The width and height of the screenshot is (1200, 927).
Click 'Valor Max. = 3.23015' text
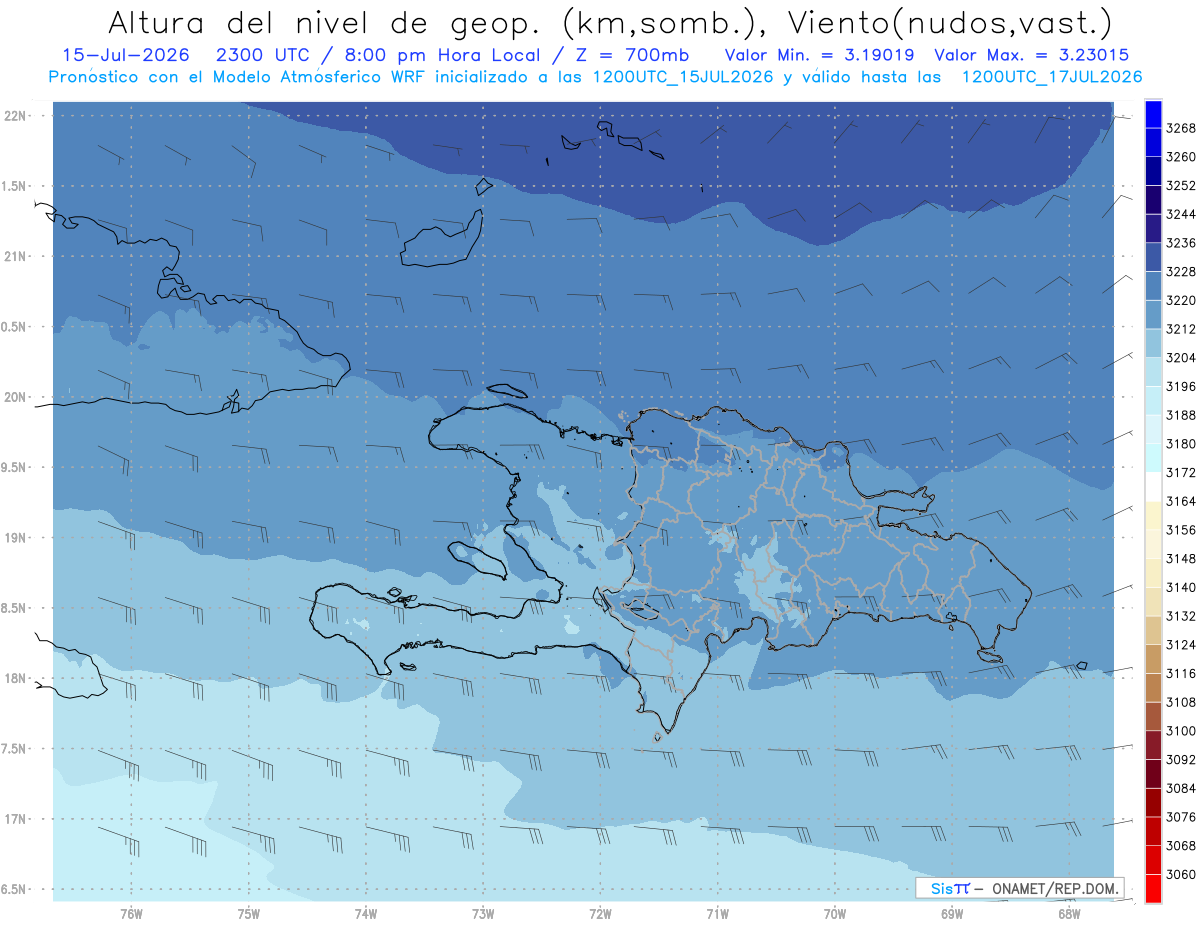point(1032,56)
